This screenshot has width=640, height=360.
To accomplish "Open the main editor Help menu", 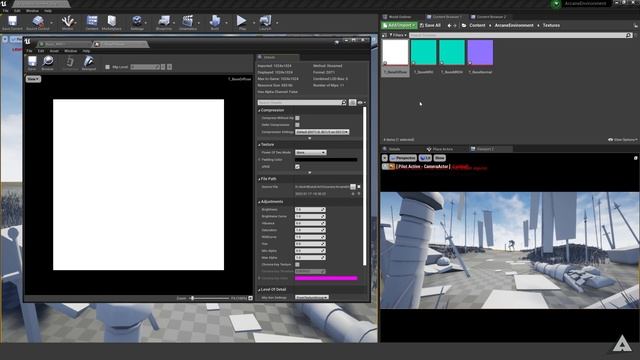I will point(48,11).
